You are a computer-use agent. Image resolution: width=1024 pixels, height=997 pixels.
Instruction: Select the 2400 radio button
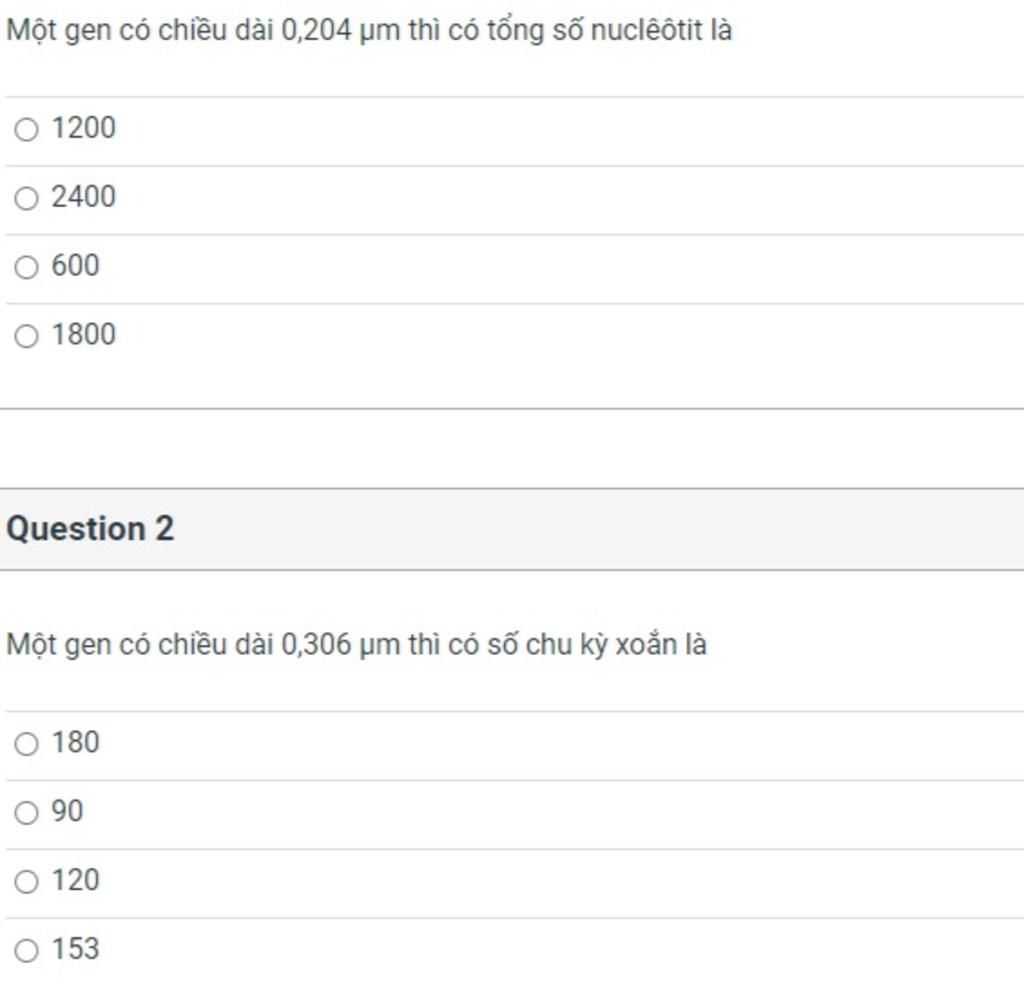point(26,198)
